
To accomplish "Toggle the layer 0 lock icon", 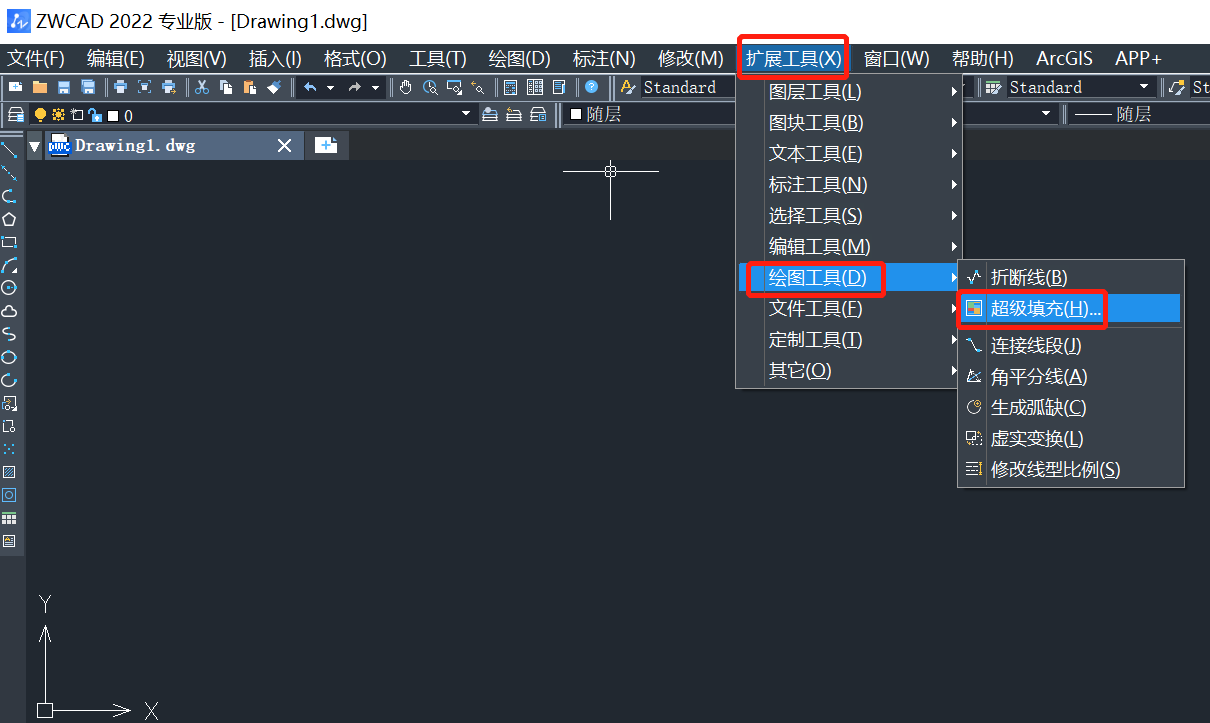I will (94, 114).
